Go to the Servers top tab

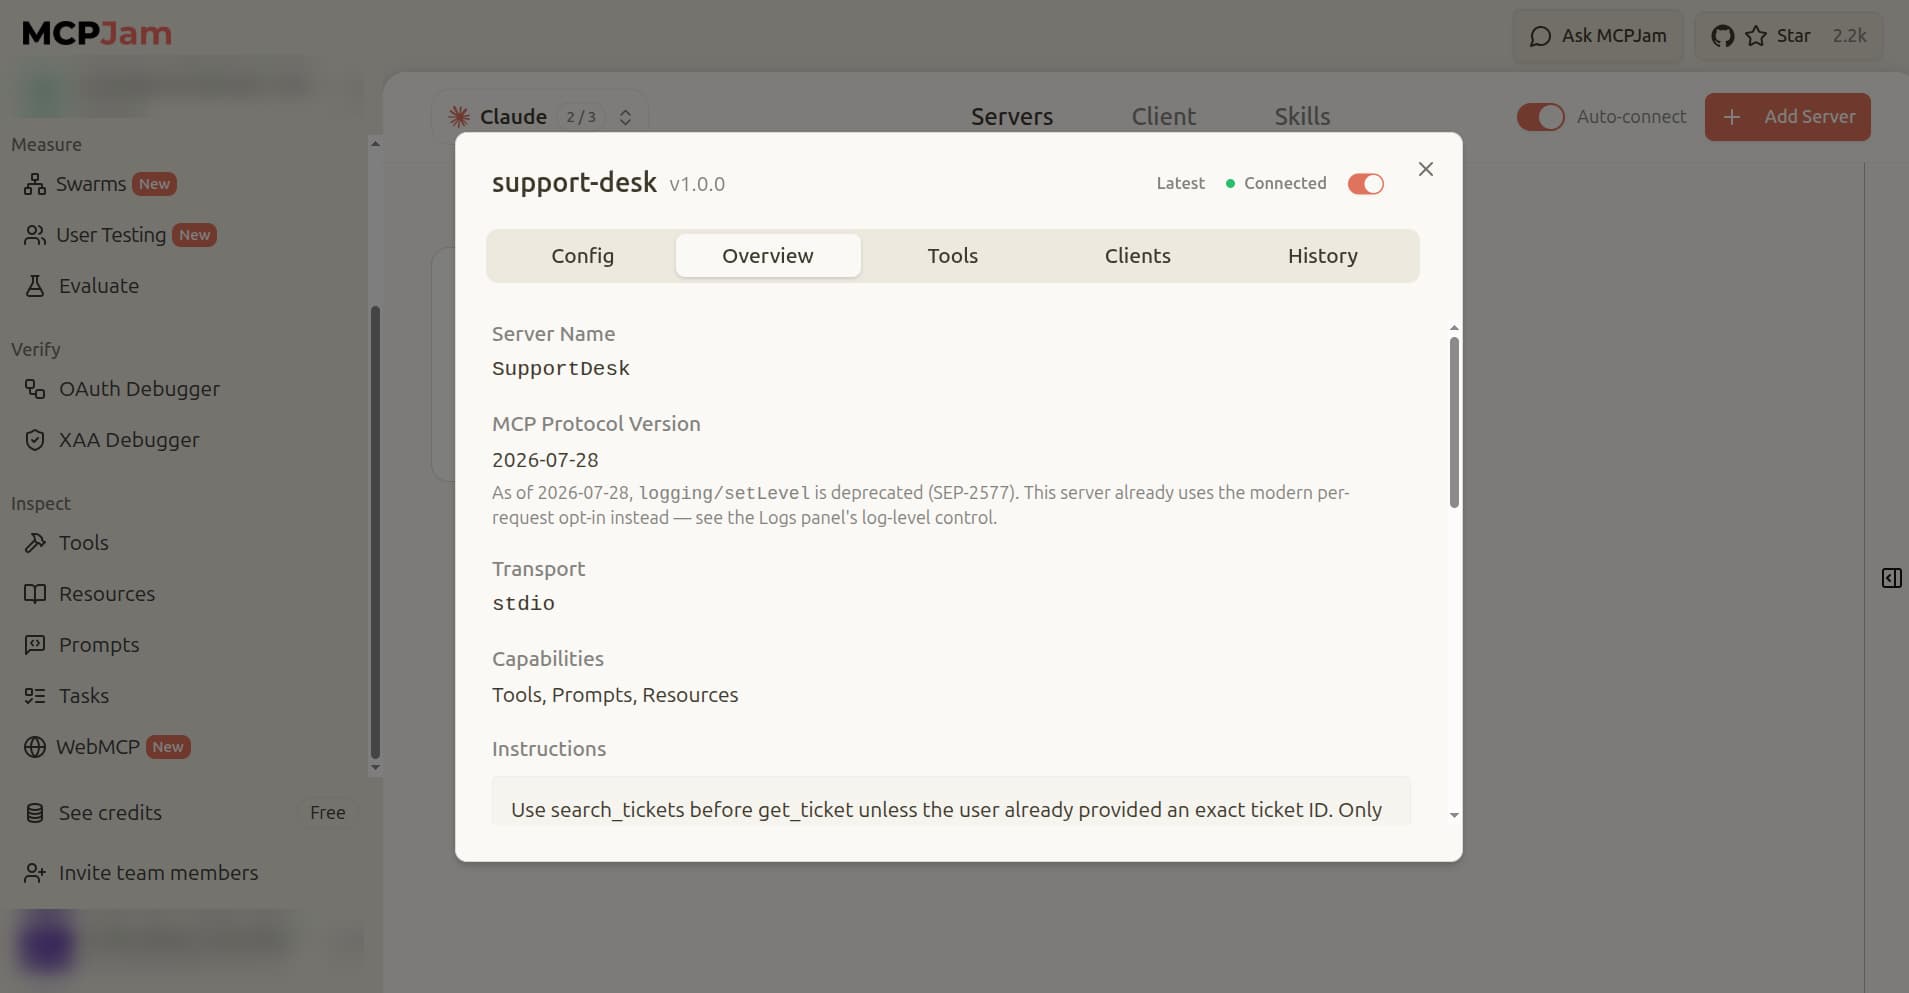pos(1012,117)
